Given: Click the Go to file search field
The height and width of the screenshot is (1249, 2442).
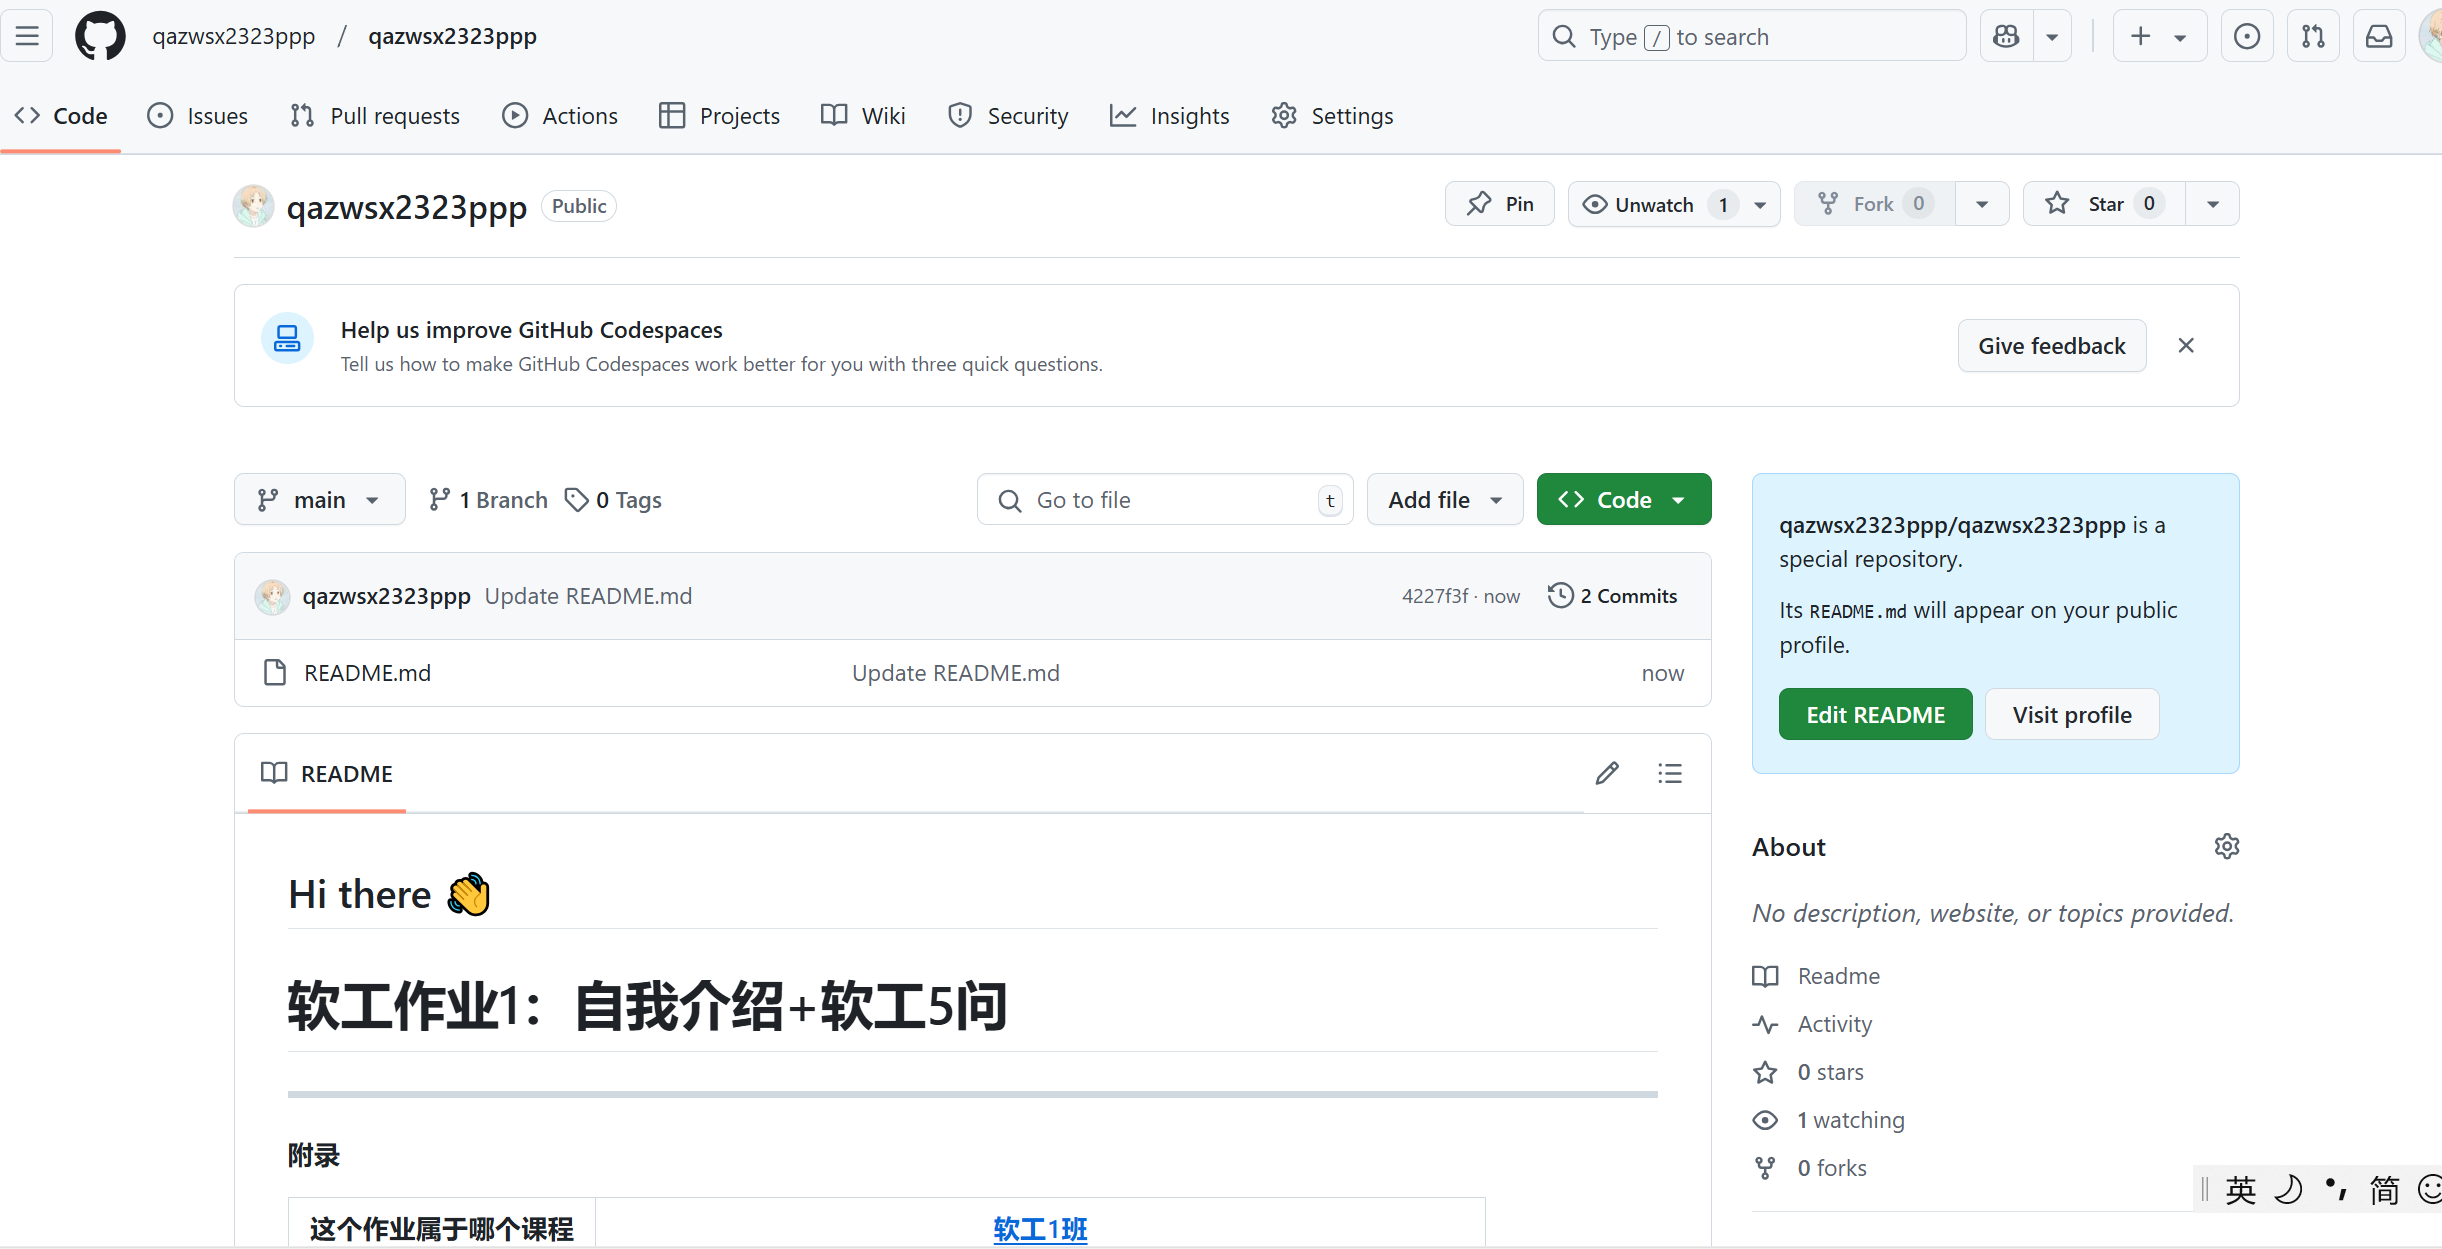Looking at the screenshot, I should (1160, 499).
